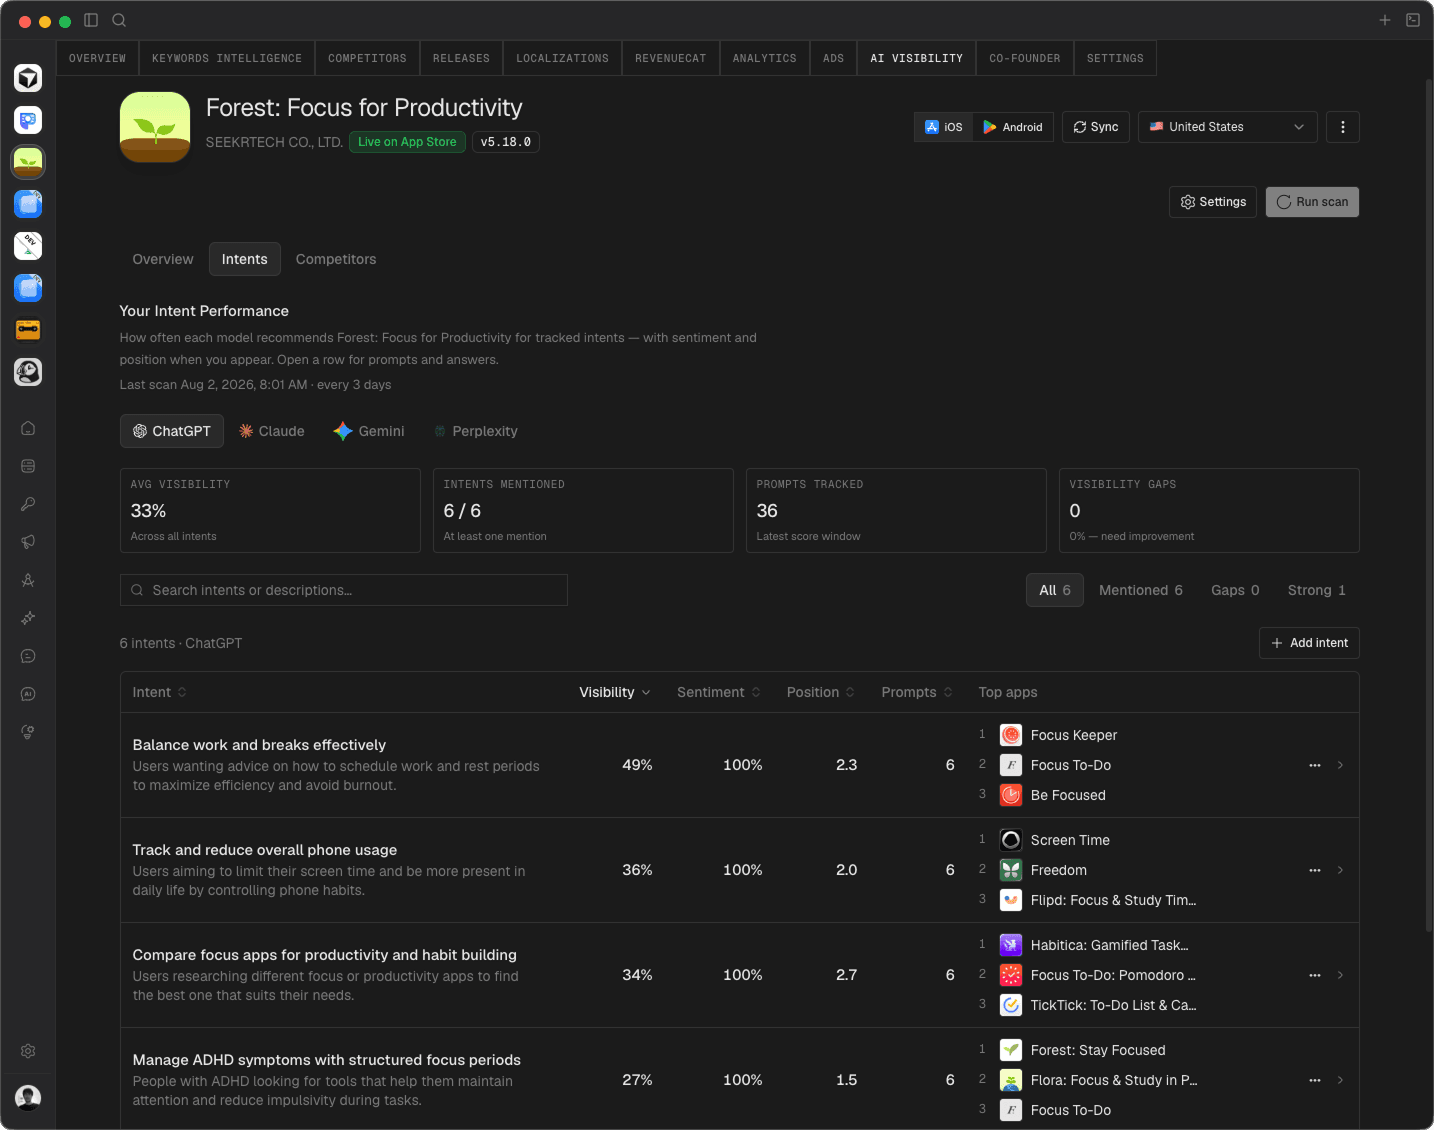
Task: Open row menu for Compare focus apps
Action: tap(1315, 975)
